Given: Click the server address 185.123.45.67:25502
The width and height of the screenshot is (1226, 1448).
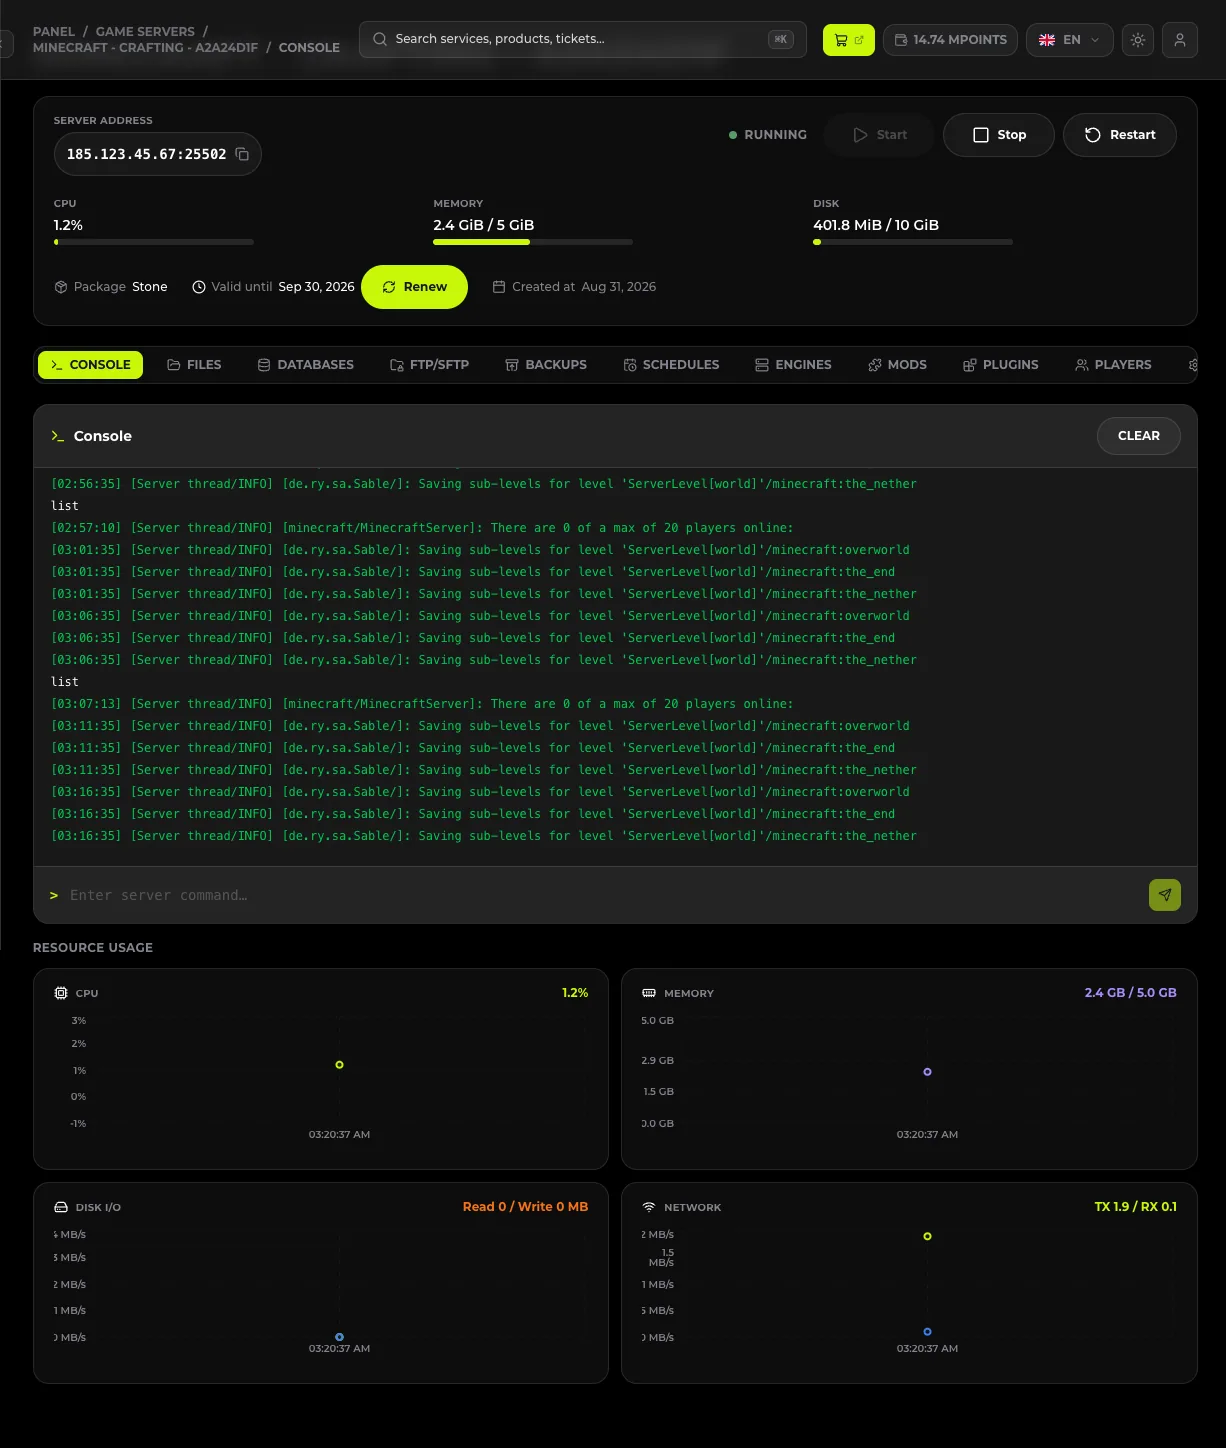Looking at the screenshot, I should click(147, 154).
